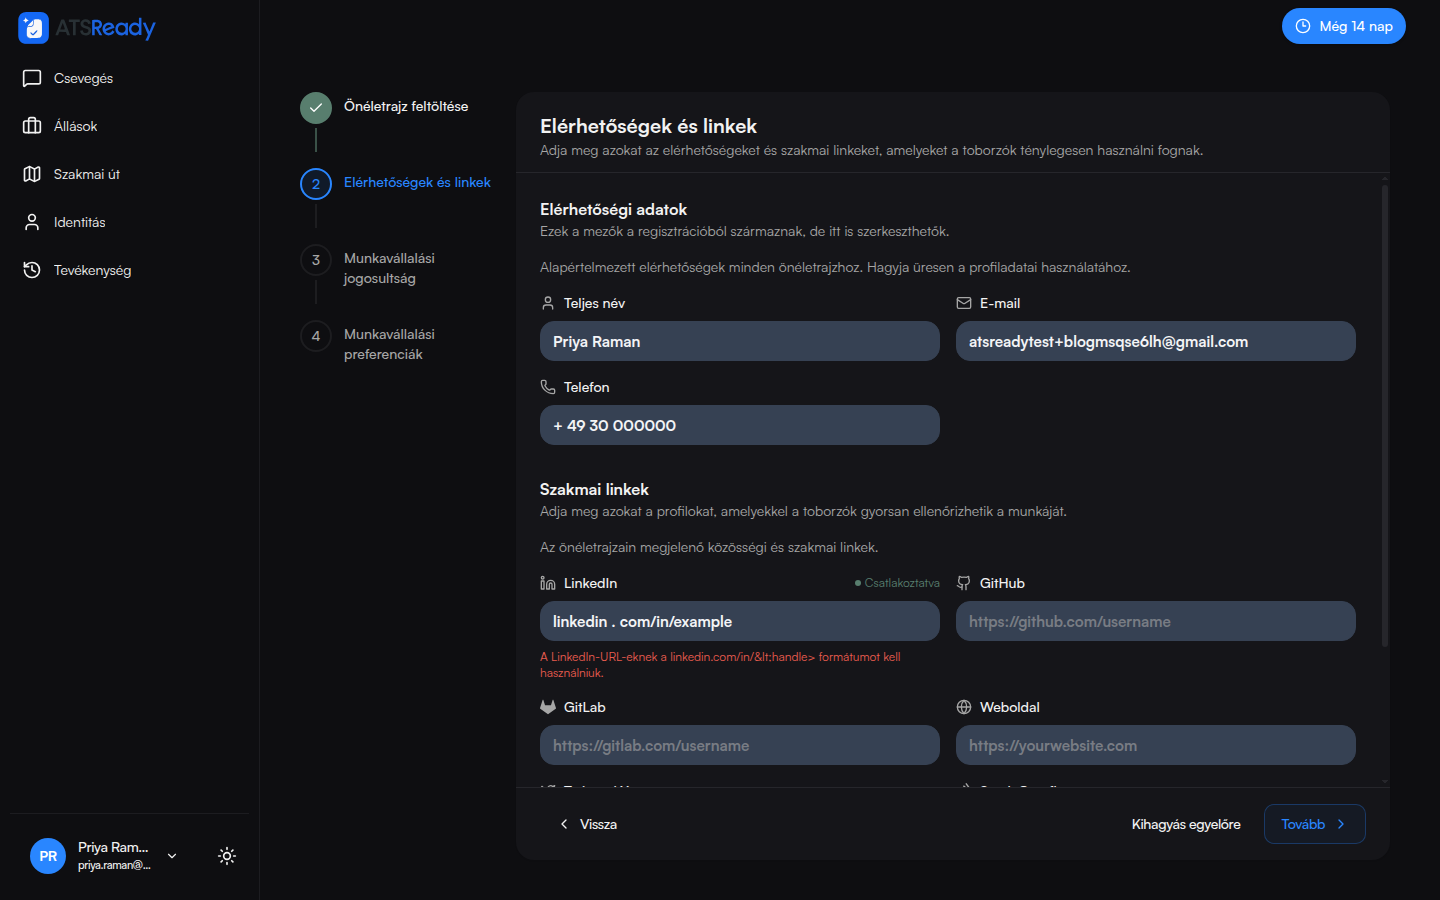Select Önéletrajz feltöltése step
The width and height of the screenshot is (1440, 900).
pyautogui.click(x=406, y=106)
